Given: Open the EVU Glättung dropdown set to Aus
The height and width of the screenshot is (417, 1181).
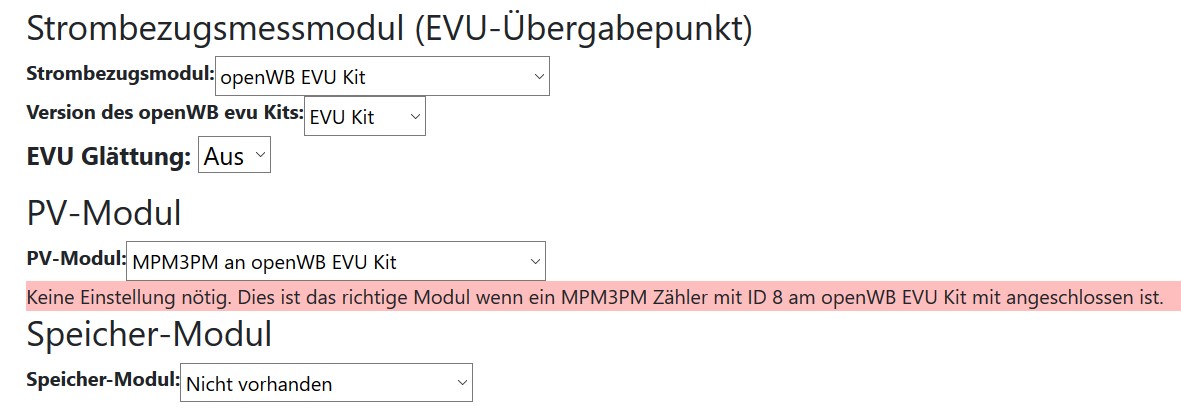Looking at the screenshot, I should pos(234,155).
